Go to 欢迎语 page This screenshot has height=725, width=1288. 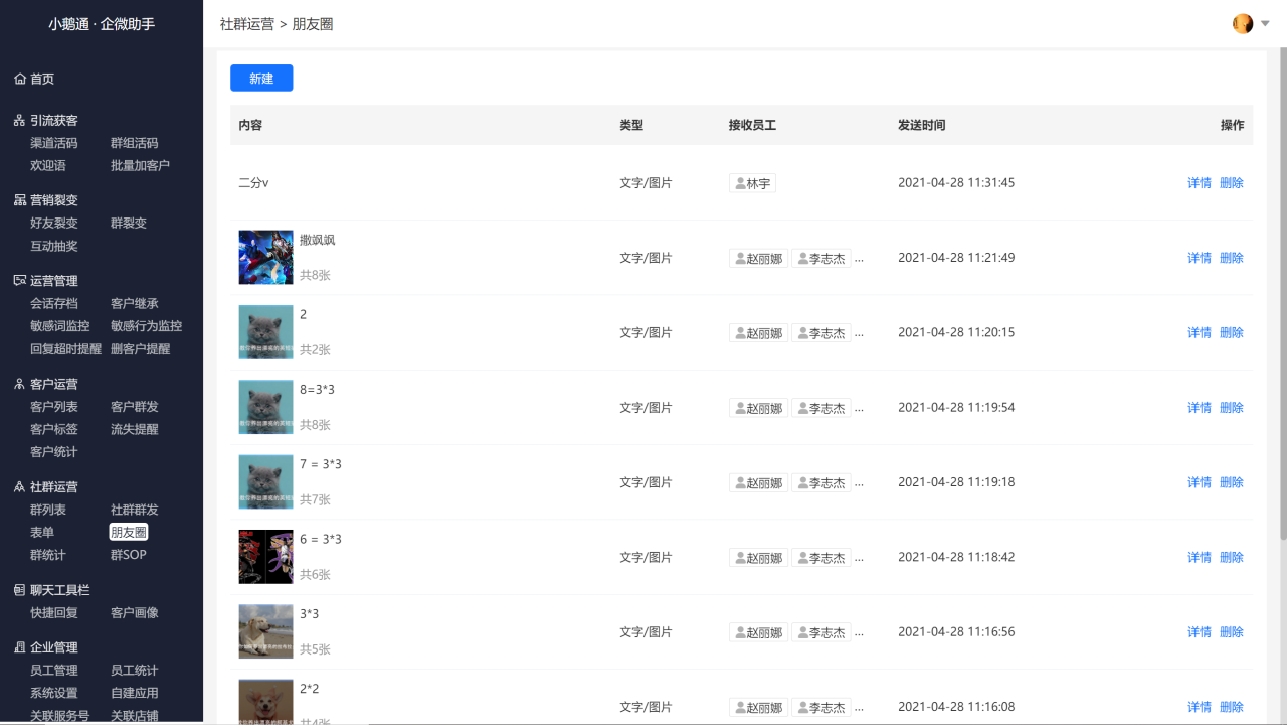pos(48,165)
